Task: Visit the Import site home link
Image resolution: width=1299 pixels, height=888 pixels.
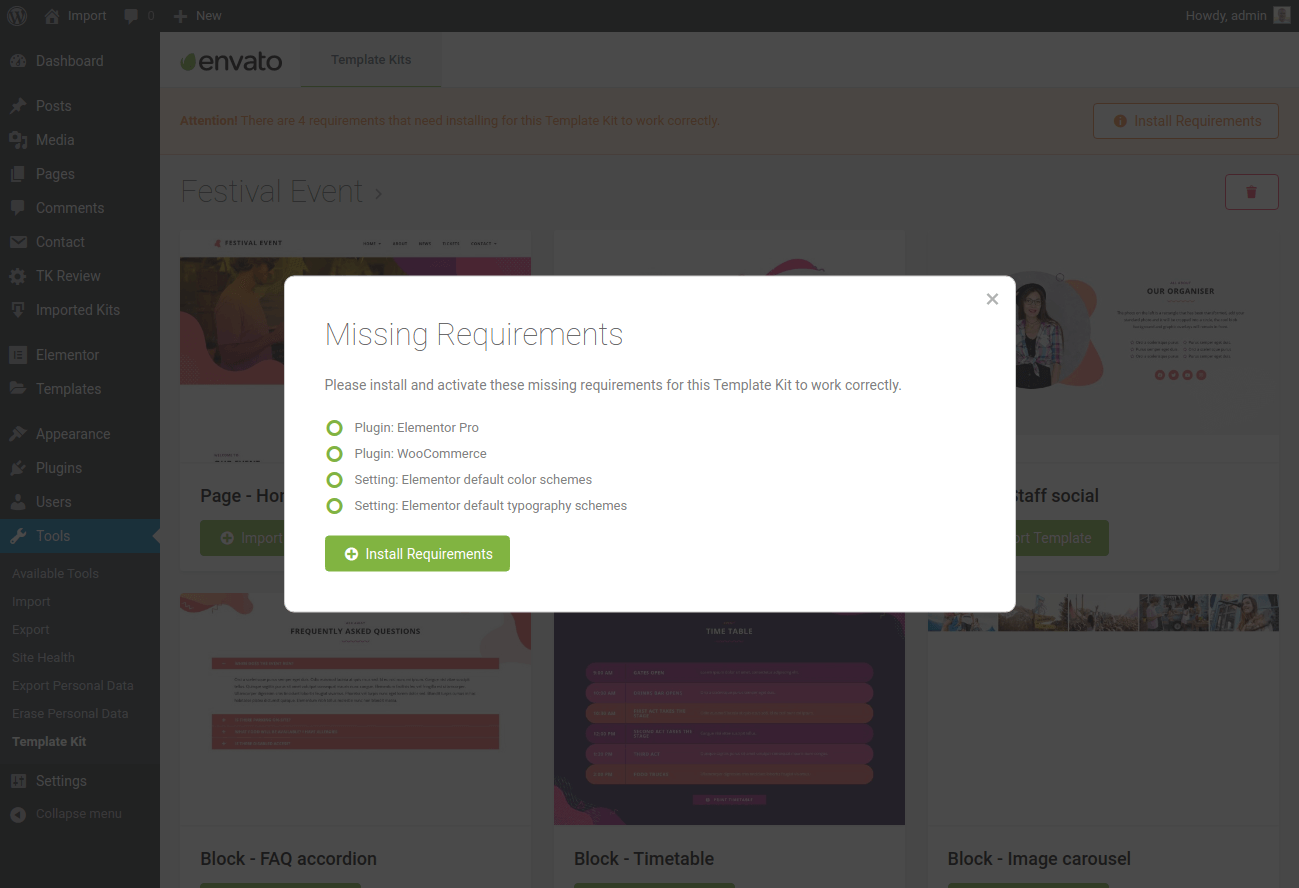Action: [75, 15]
